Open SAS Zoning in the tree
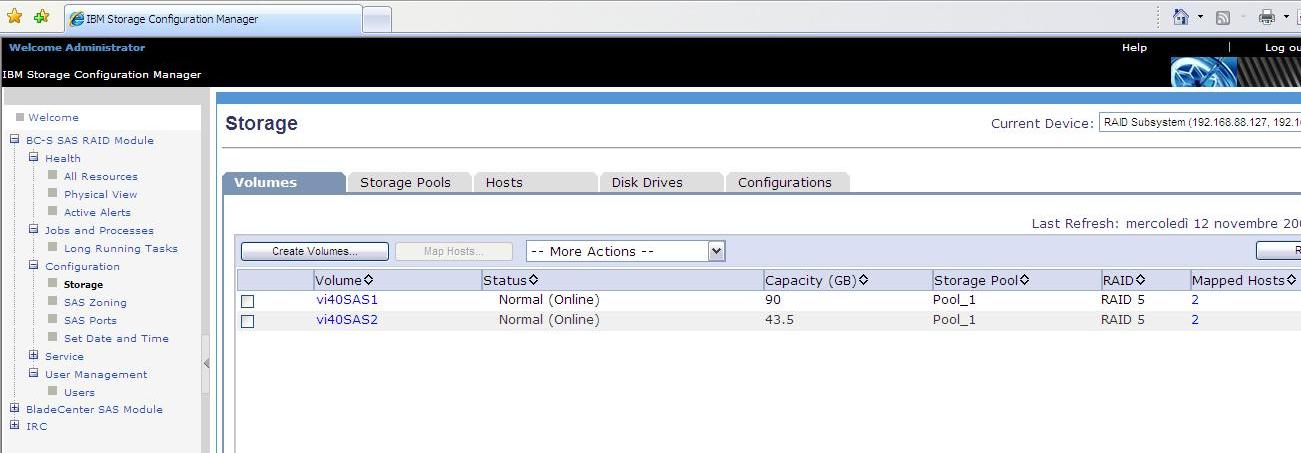The width and height of the screenshot is (1301, 453). pyautogui.click(x=95, y=302)
